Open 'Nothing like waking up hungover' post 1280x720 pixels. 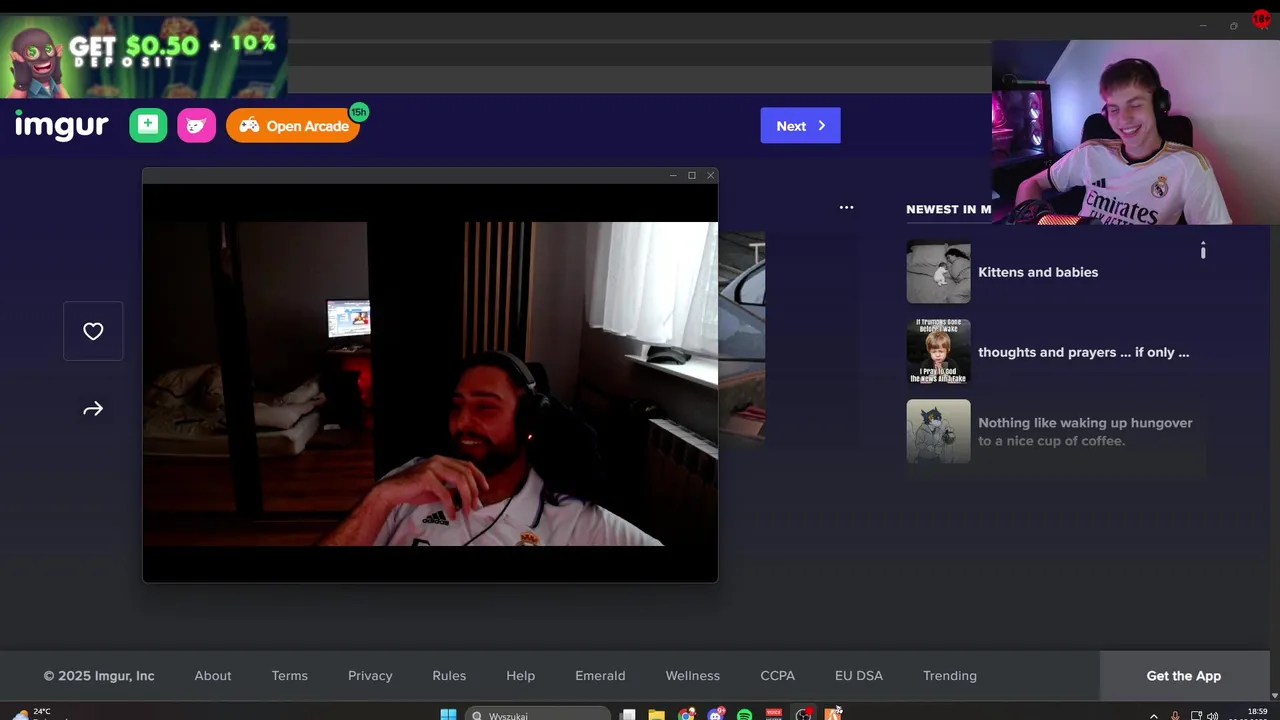1085,432
